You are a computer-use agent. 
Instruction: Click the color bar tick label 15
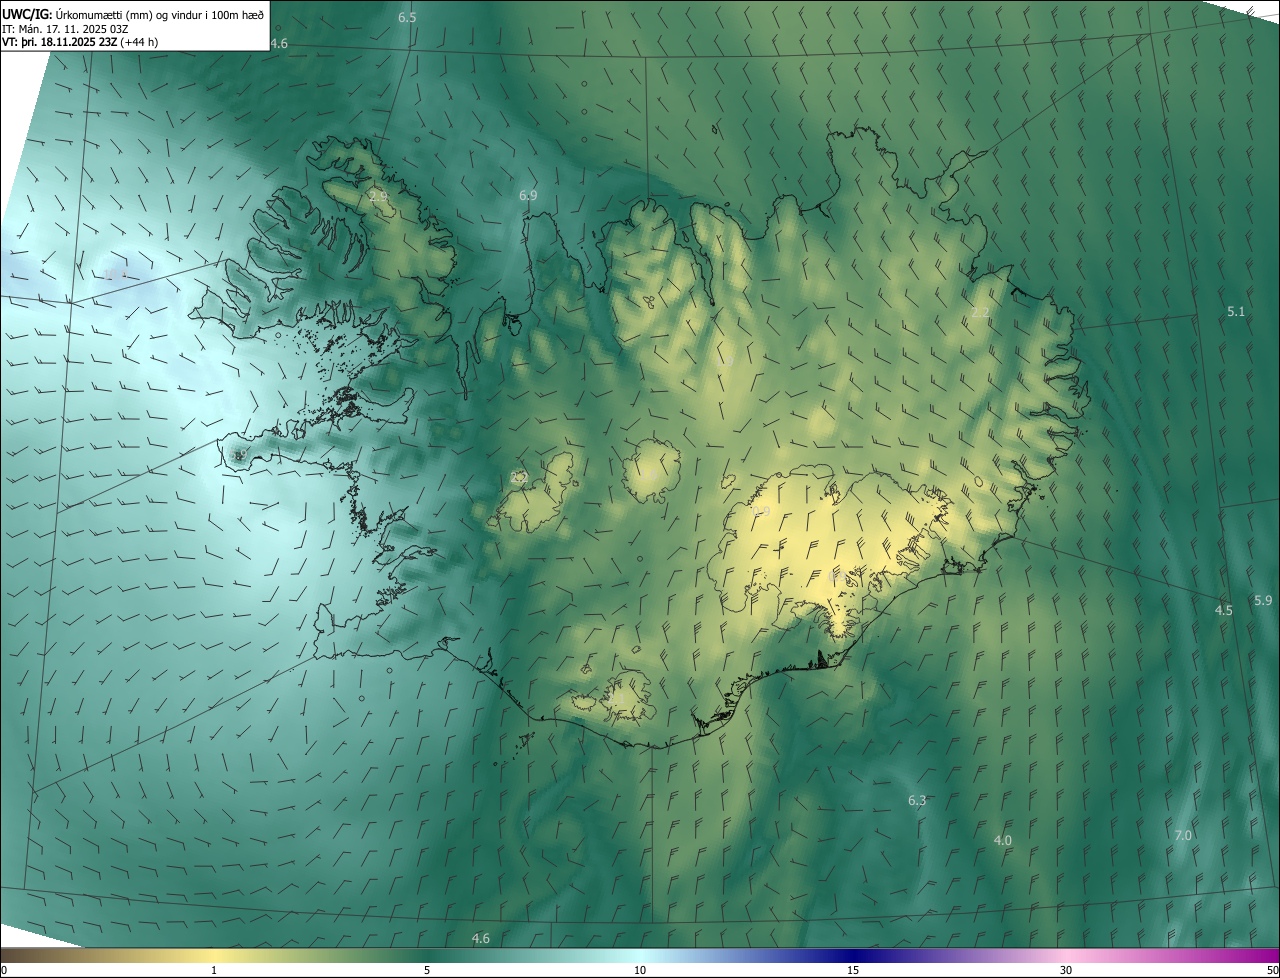pos(853,970)
